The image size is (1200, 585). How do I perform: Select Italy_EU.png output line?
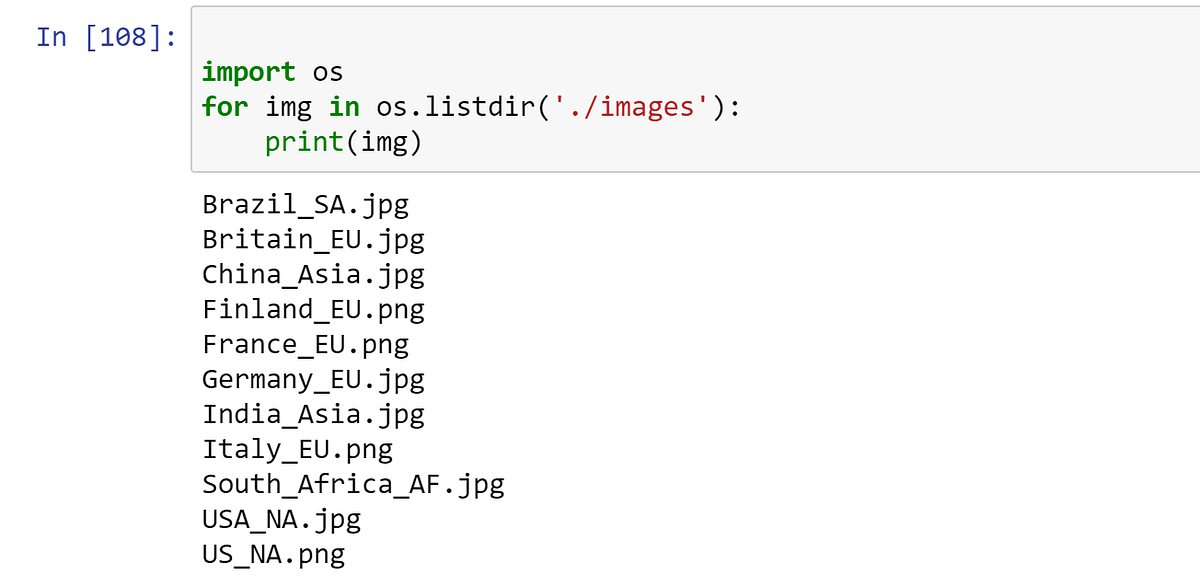(297, 449)
